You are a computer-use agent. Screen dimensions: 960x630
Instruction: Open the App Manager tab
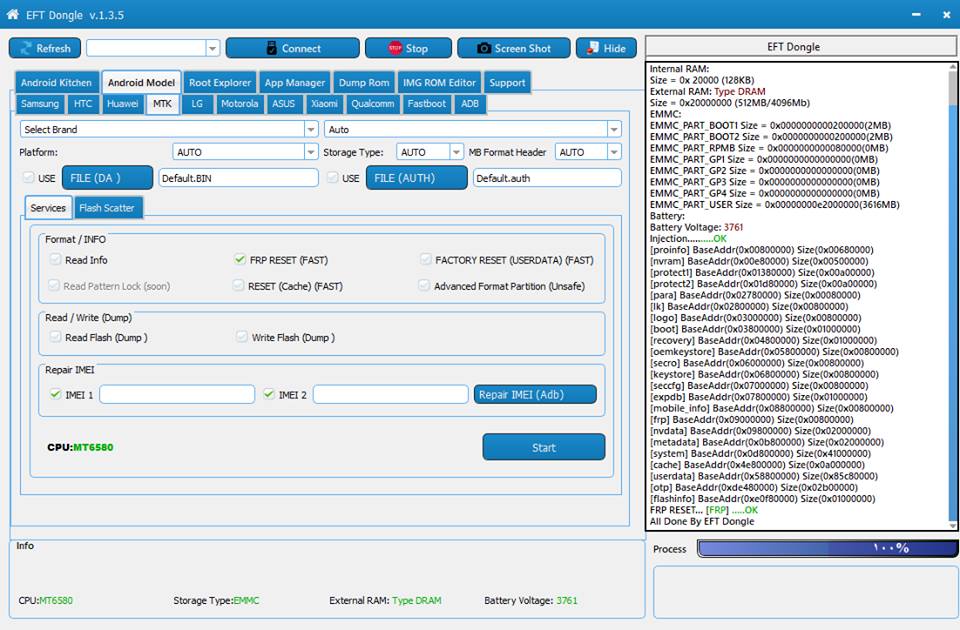click(x=294, y=83)
